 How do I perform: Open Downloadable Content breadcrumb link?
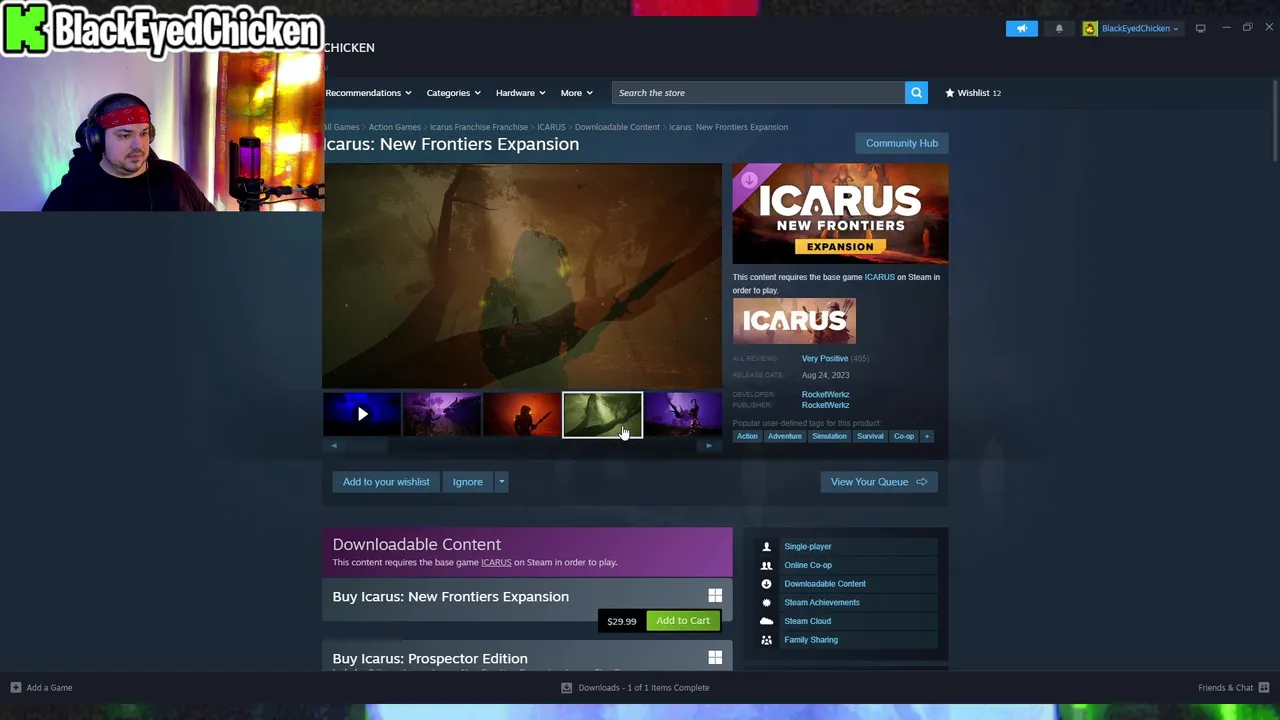617,127
